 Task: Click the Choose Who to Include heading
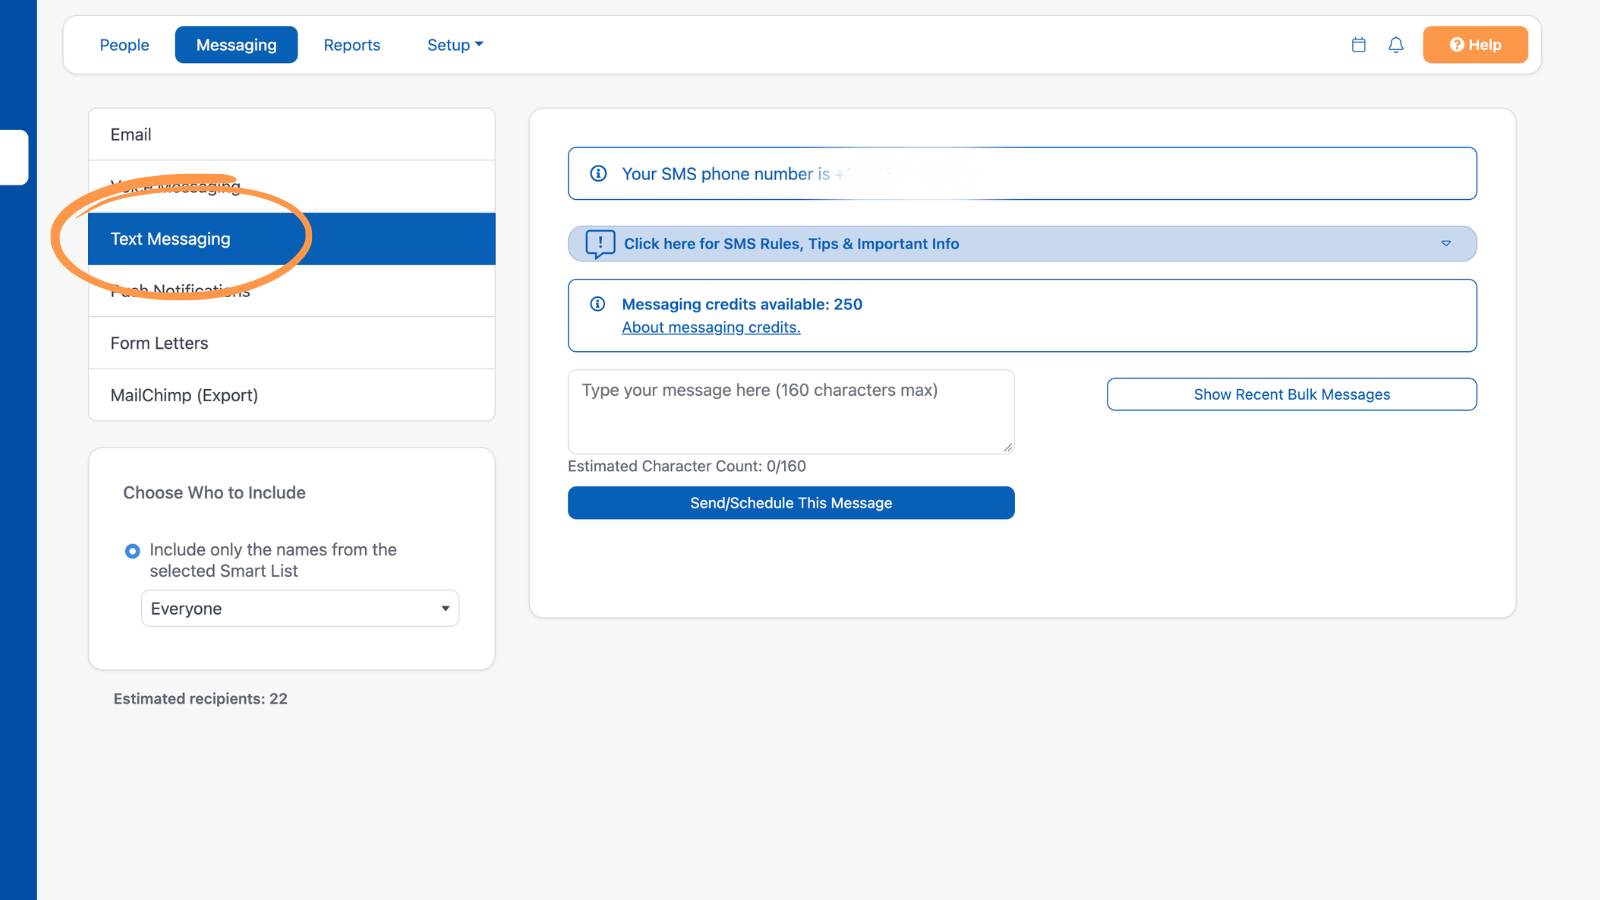click(214, 493)
